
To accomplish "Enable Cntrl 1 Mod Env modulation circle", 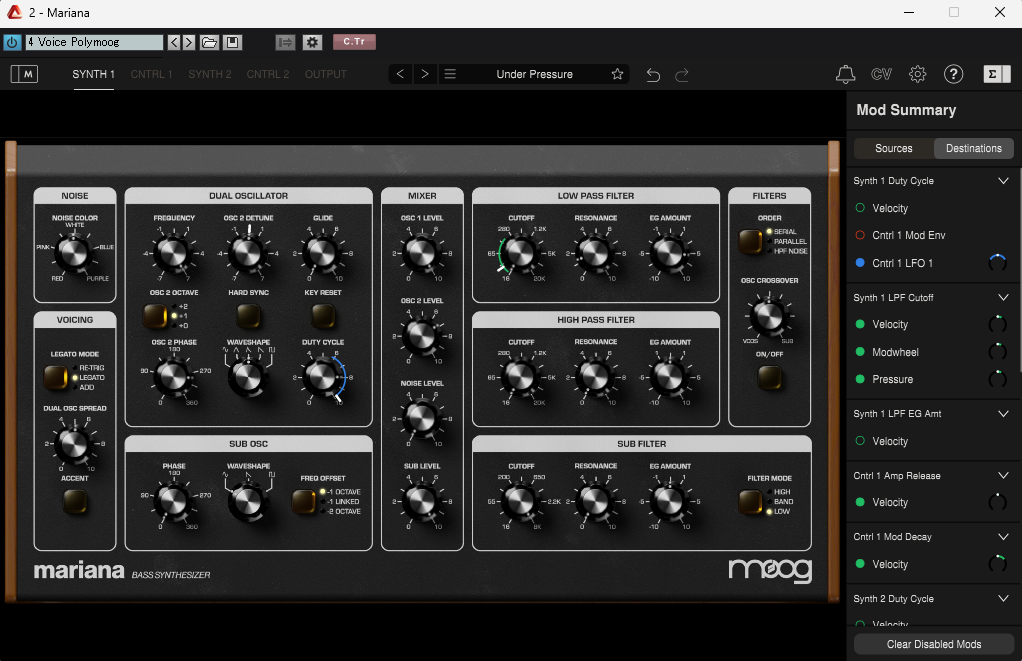I will point(860,235).
